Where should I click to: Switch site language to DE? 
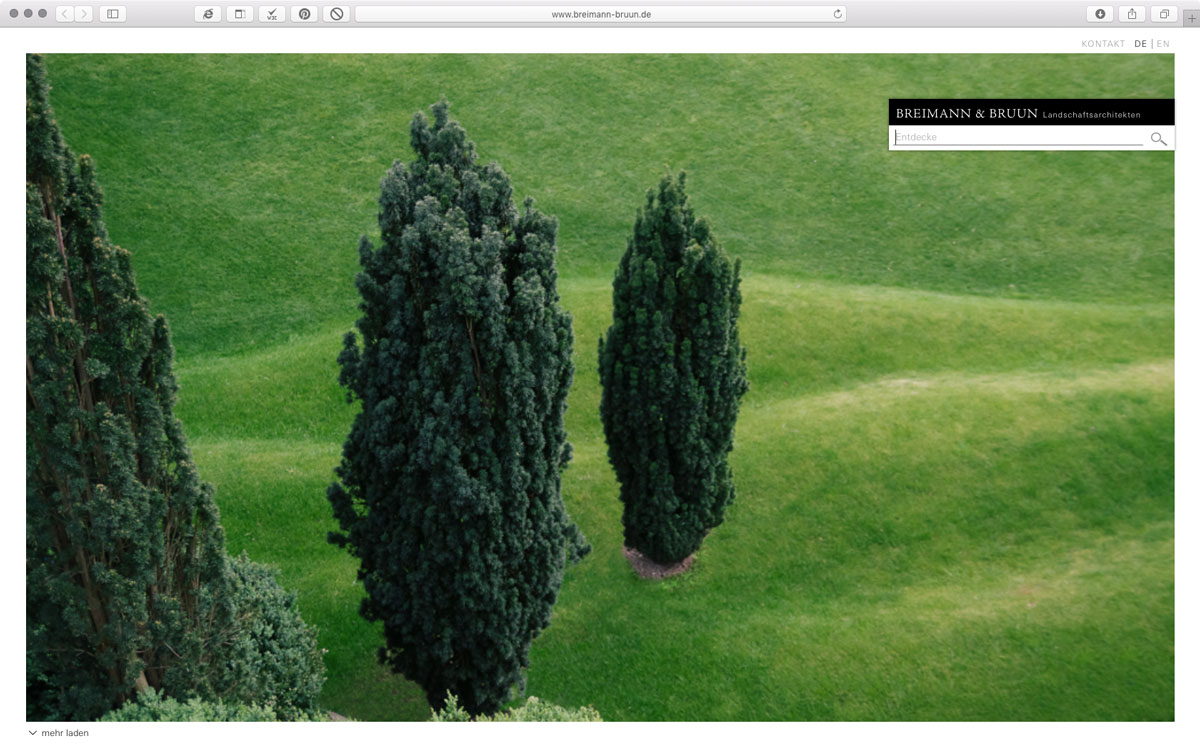1141,44
